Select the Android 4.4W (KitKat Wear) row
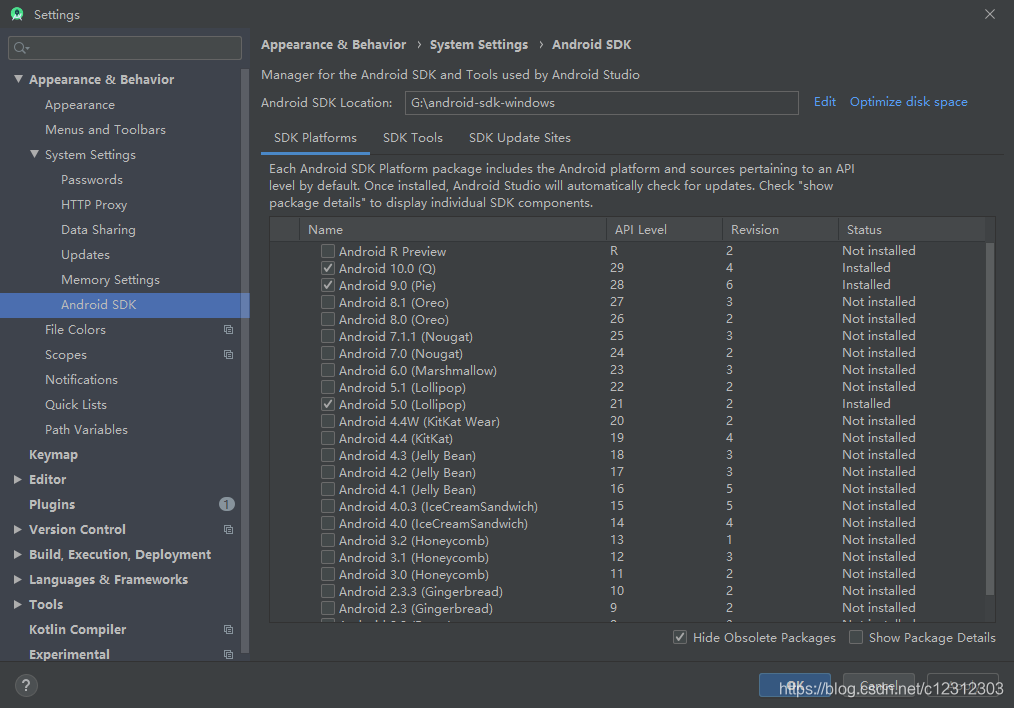This screenshot has height=708, width=1014. tap(627, 421)
